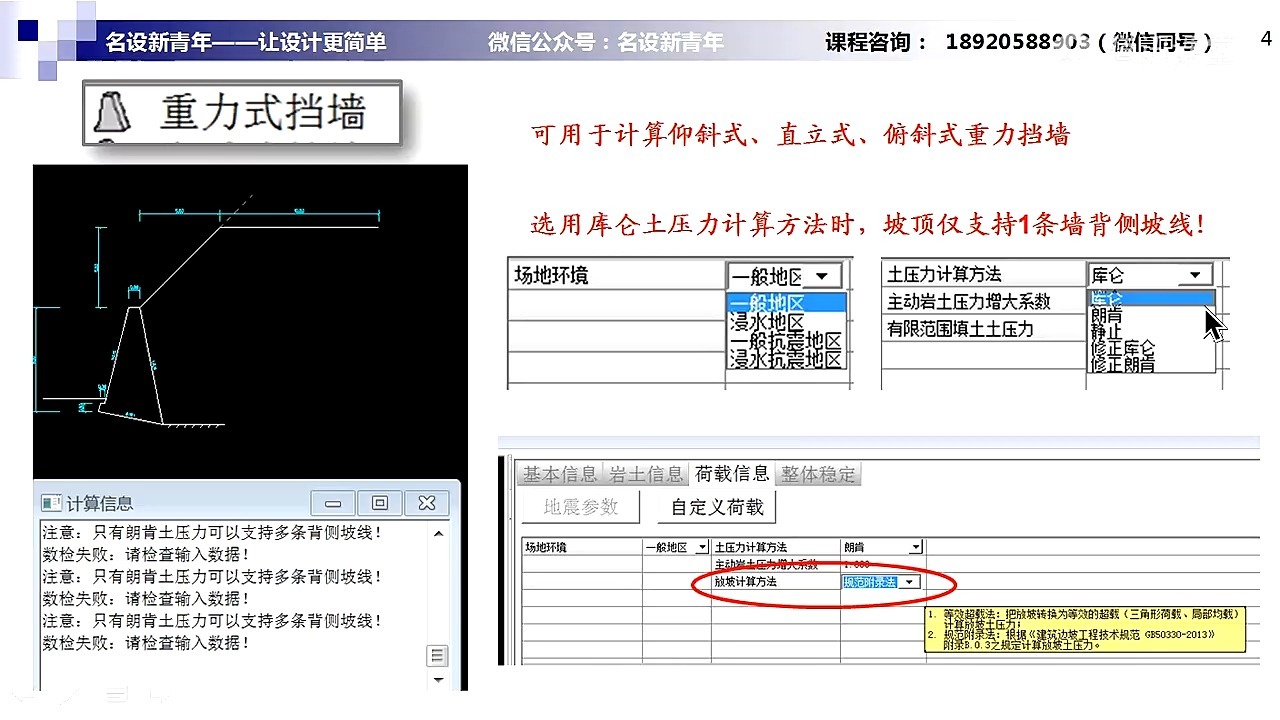The height and width of the screenshot is (720, 1280).
Task: Click header text 微信公众号：名设新青年
Action: (x=606, y=42)
